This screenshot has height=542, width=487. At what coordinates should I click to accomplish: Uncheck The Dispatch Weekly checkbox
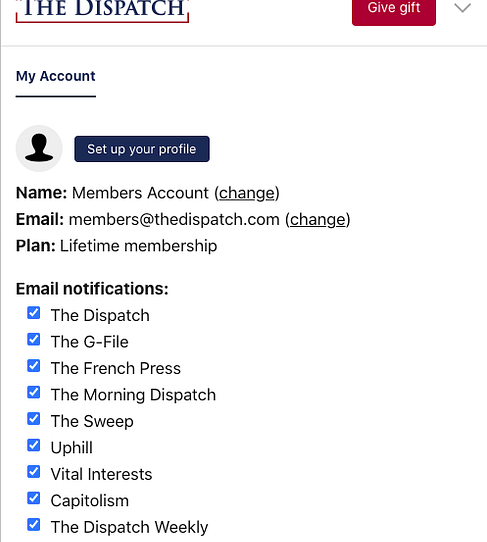point(34,525)
